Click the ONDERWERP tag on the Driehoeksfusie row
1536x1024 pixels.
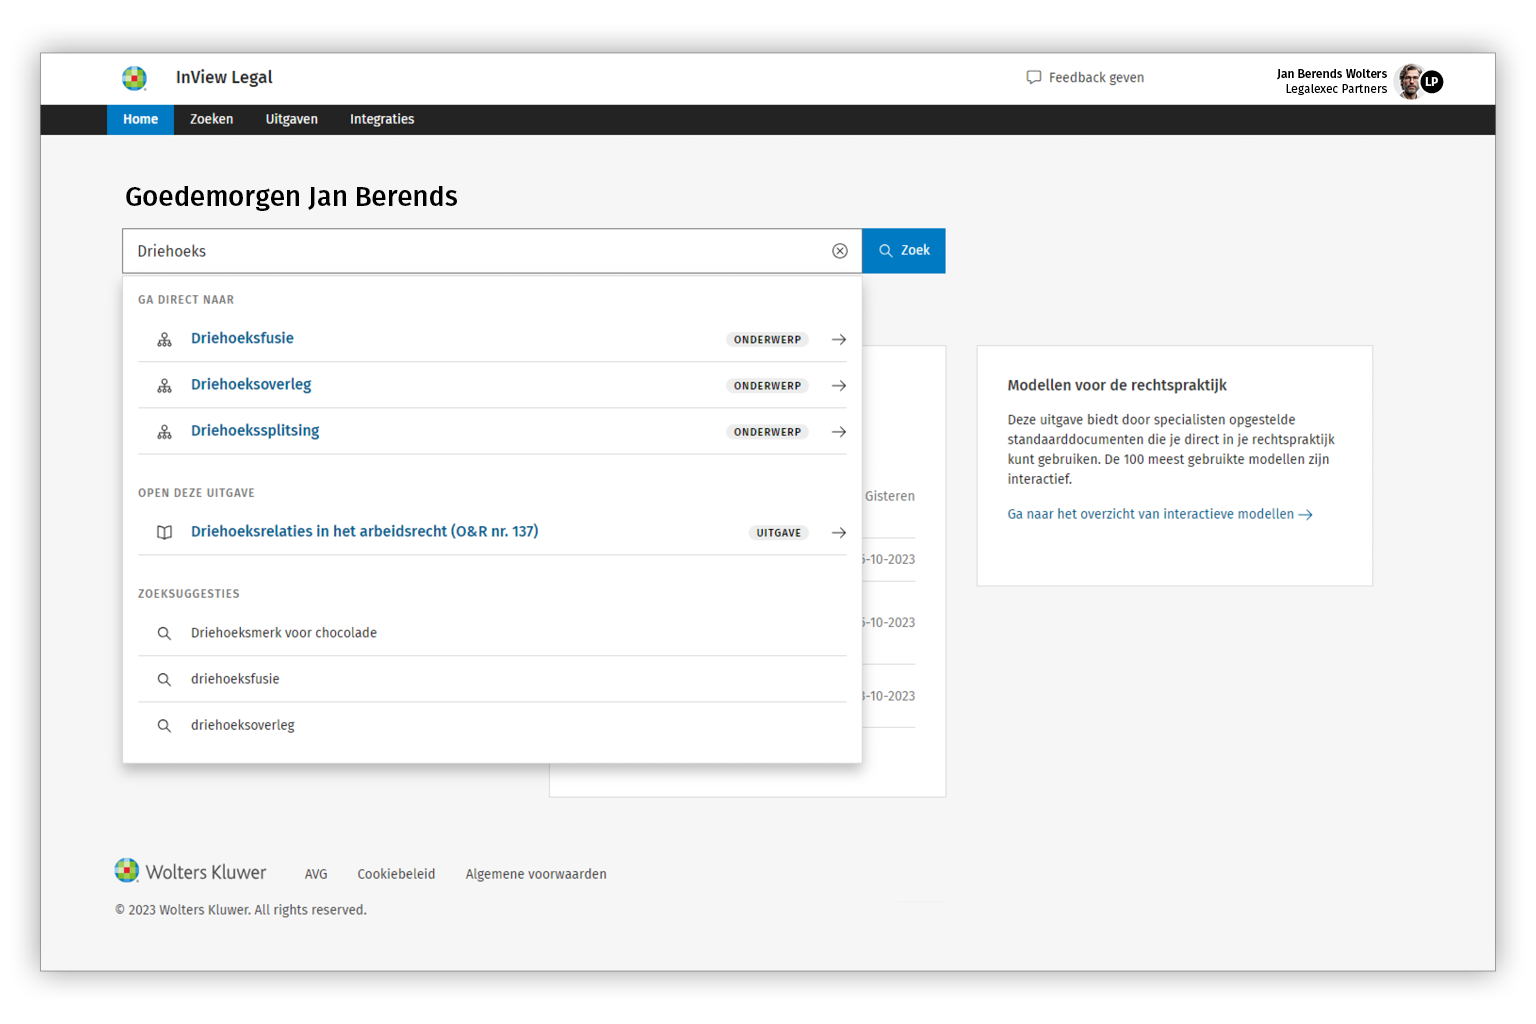point(767,340)
